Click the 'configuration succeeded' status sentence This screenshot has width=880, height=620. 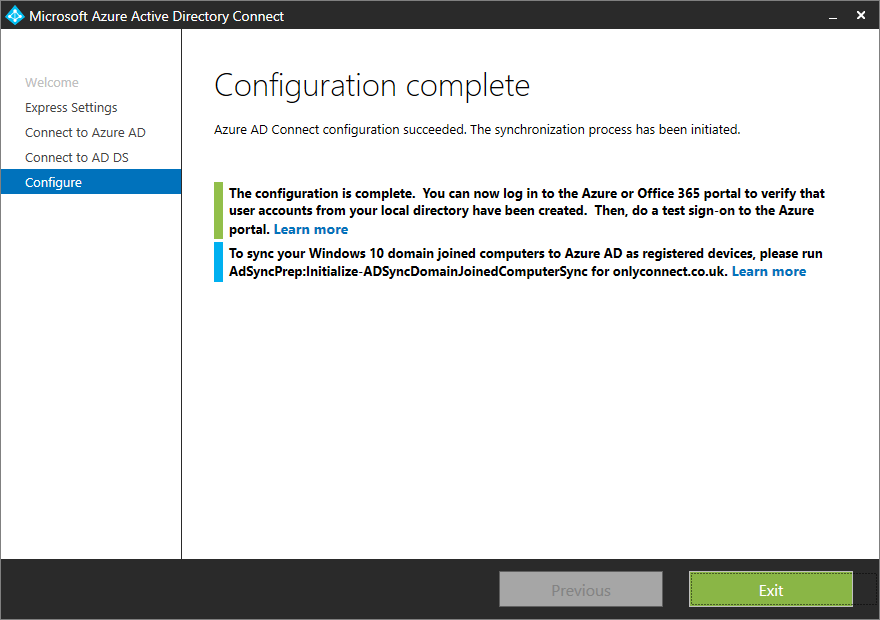477,130
